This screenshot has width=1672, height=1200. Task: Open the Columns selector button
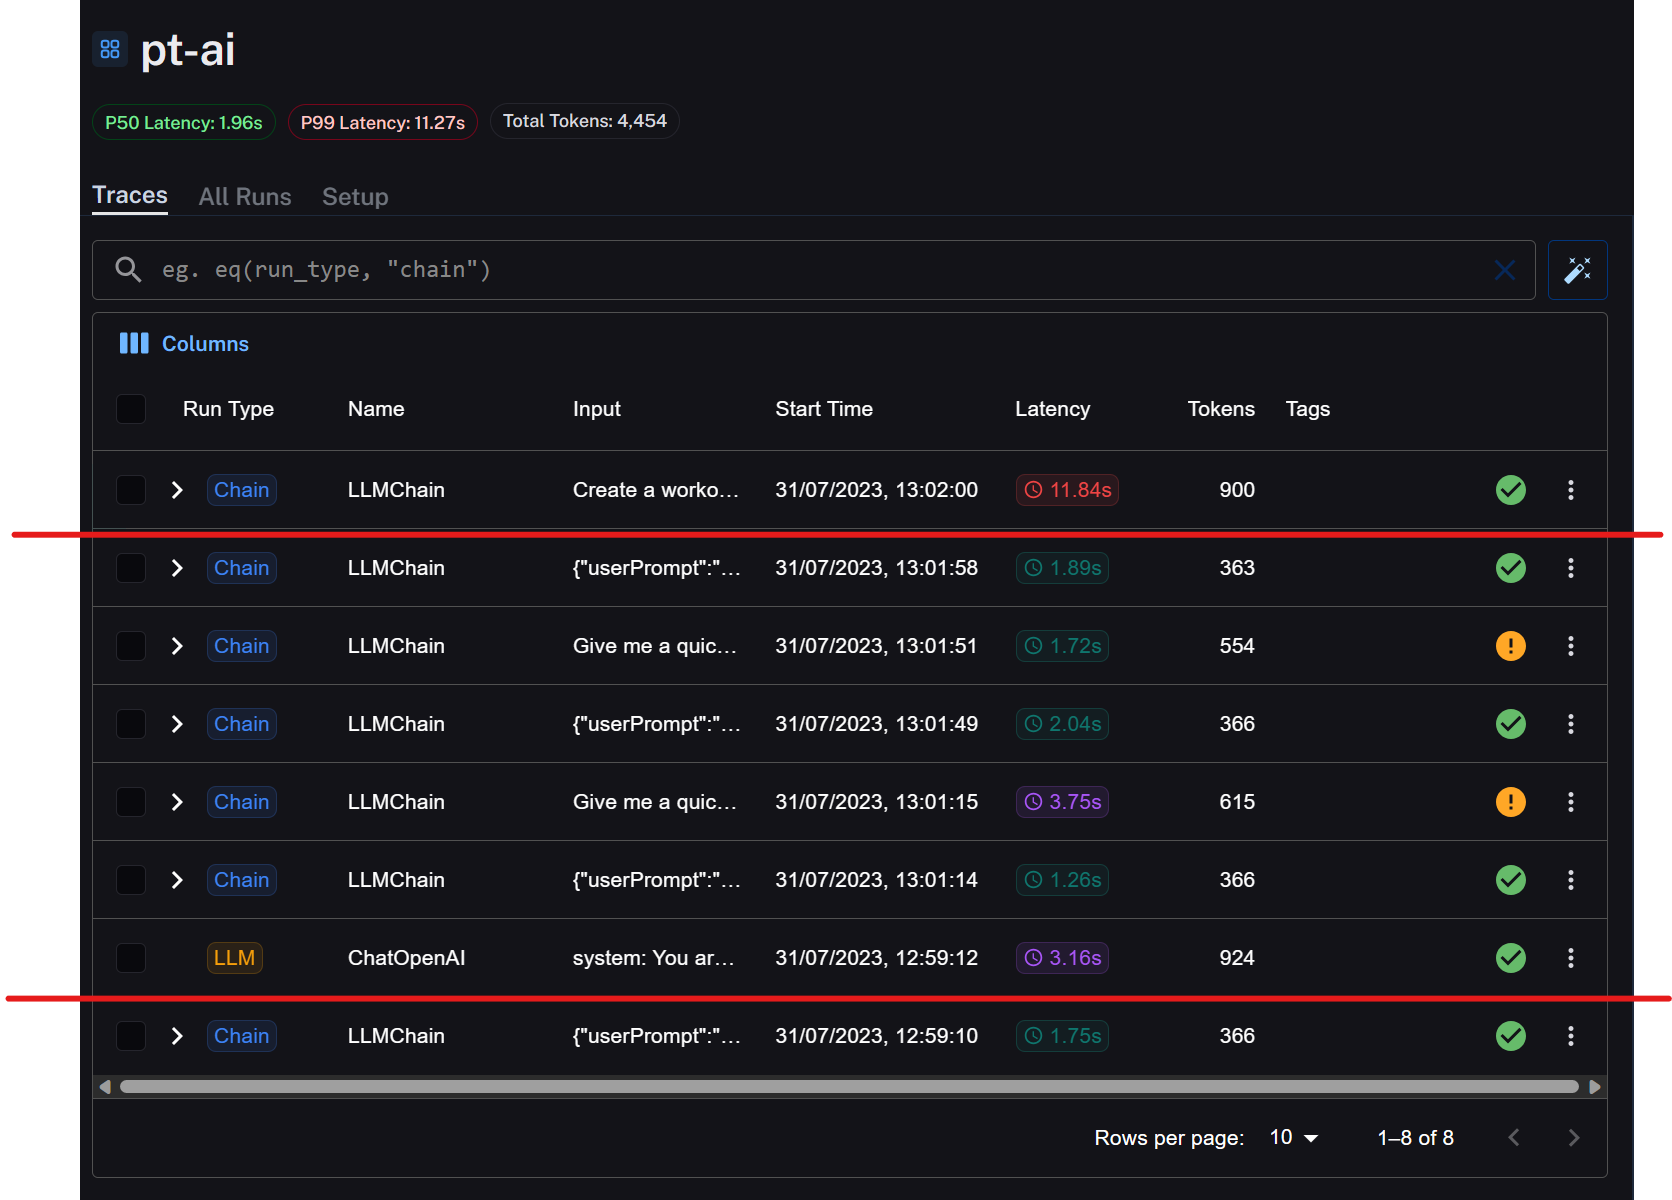click(x=185, y=344)
